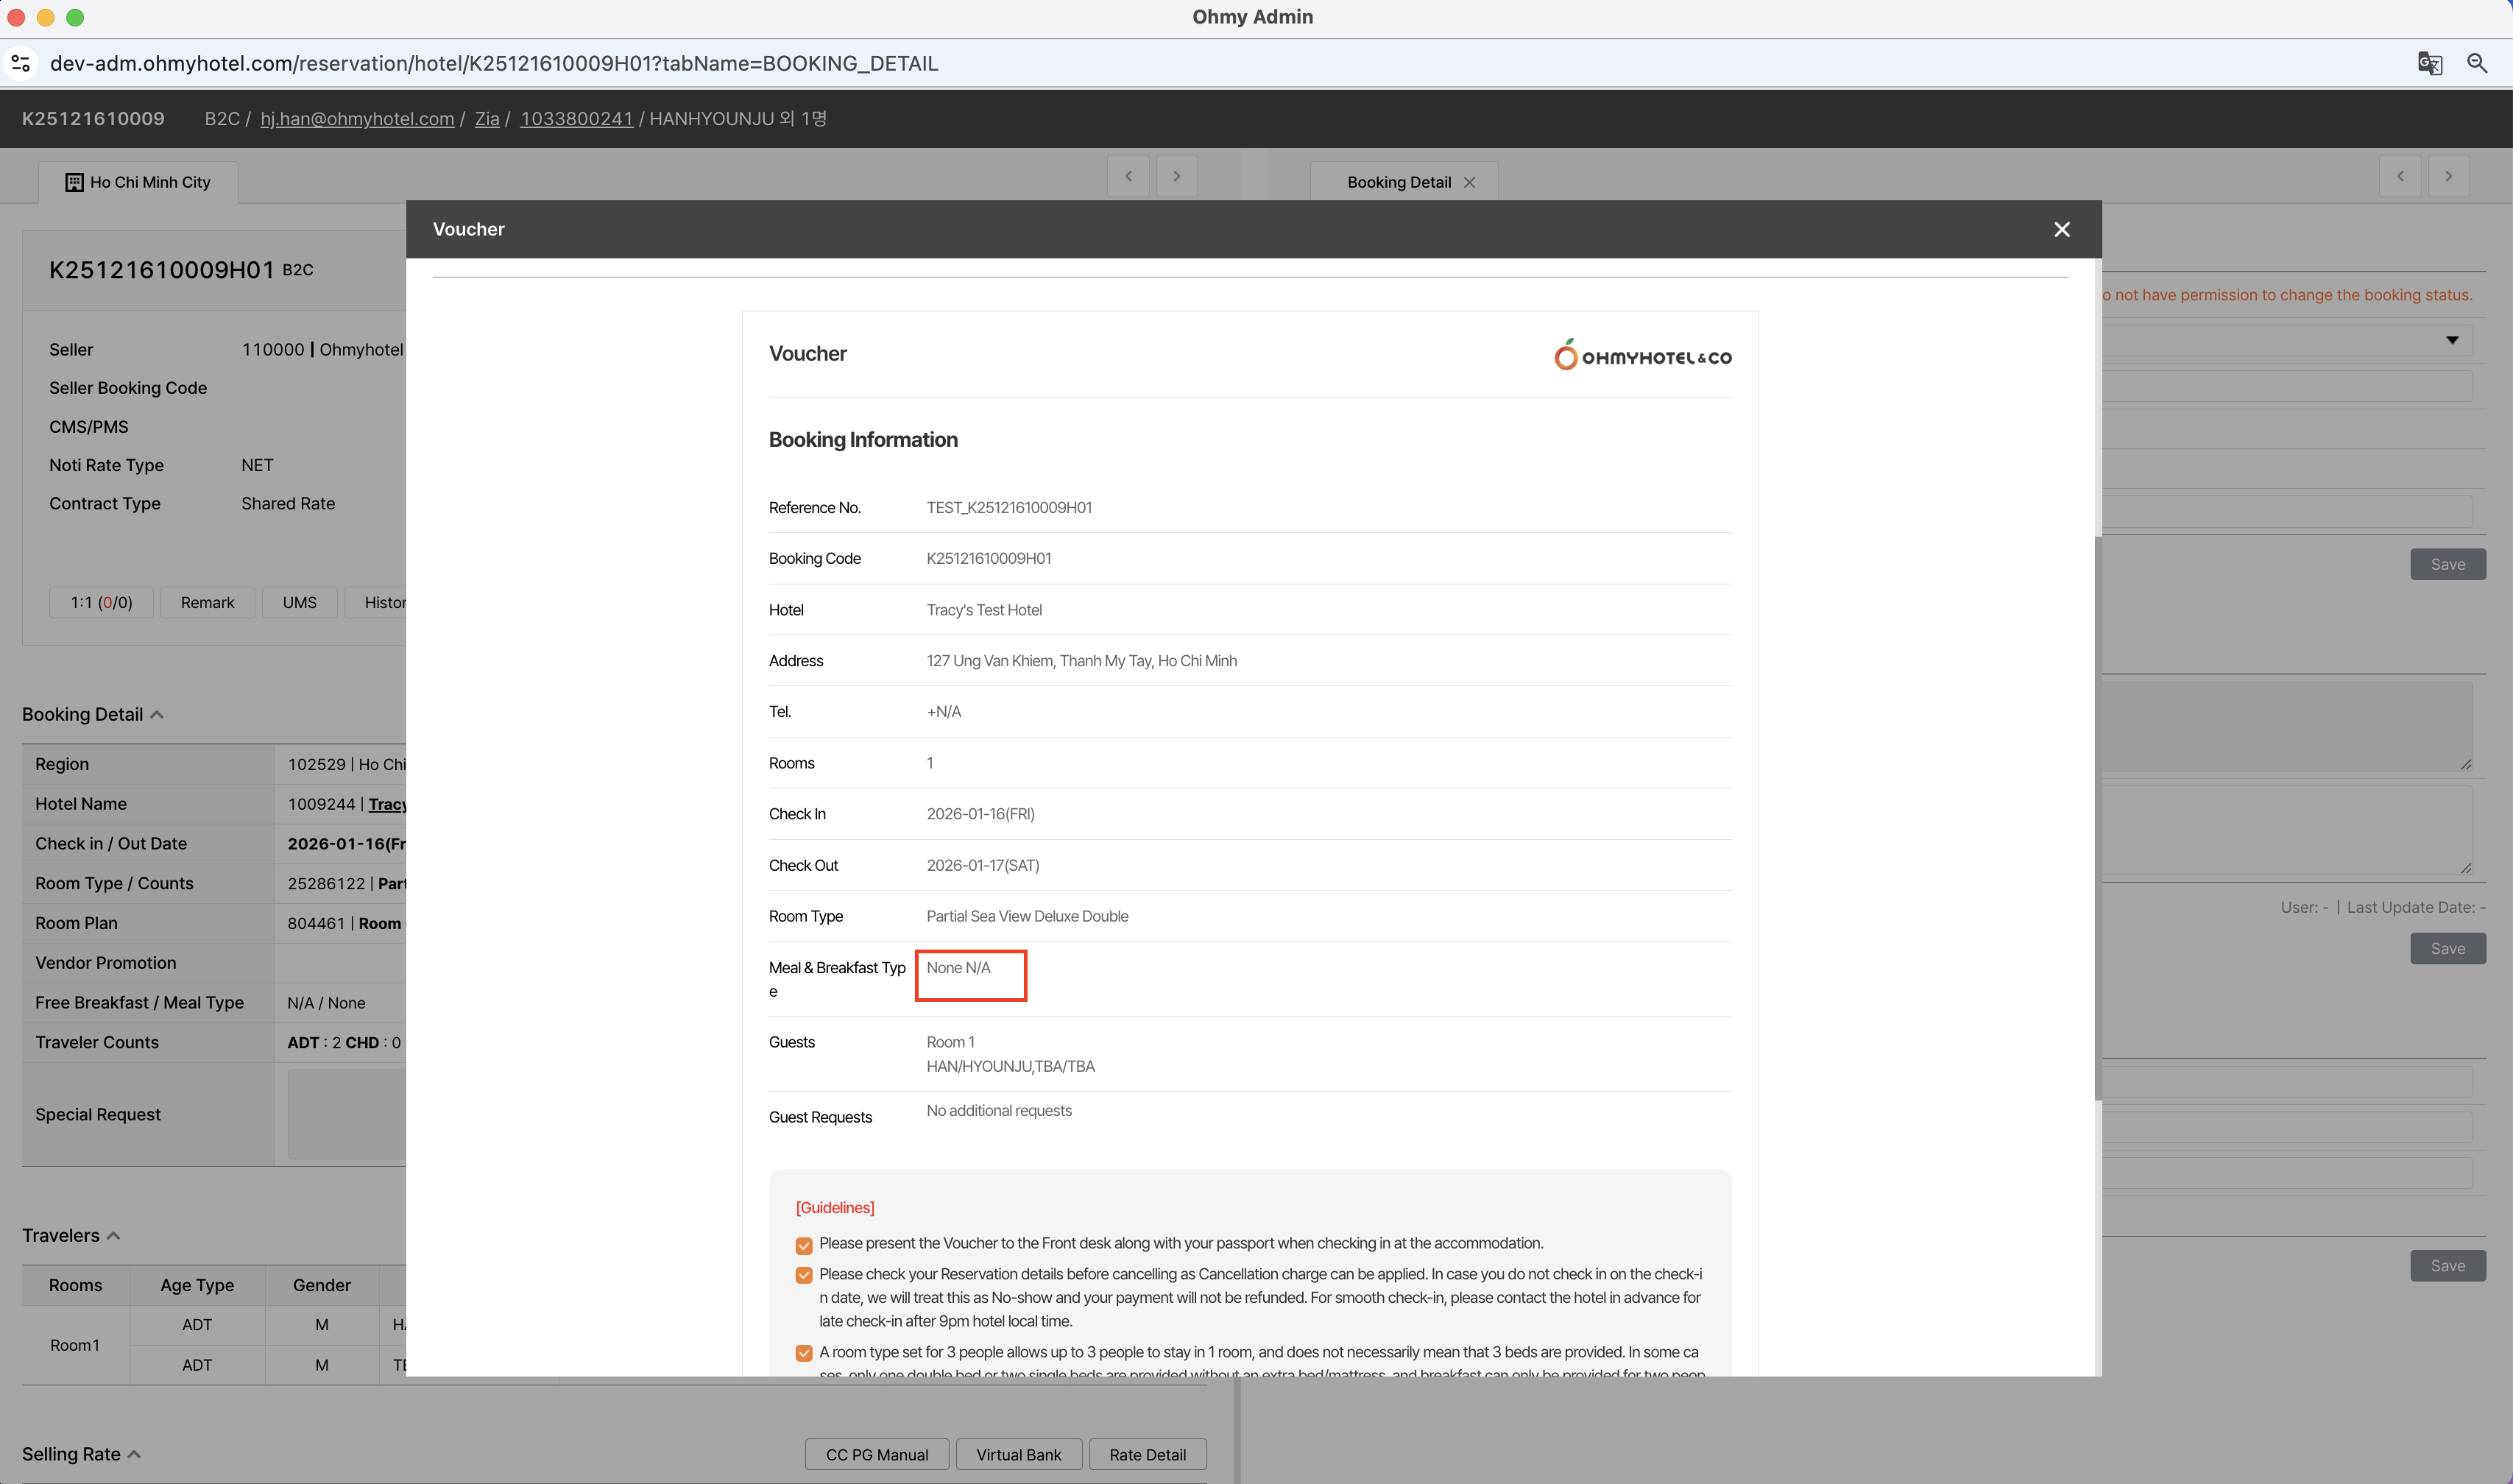Click the right arrow next to Ho Chi Minh City tab
Screen dimensions: 2513x1484
(1177, 176)
